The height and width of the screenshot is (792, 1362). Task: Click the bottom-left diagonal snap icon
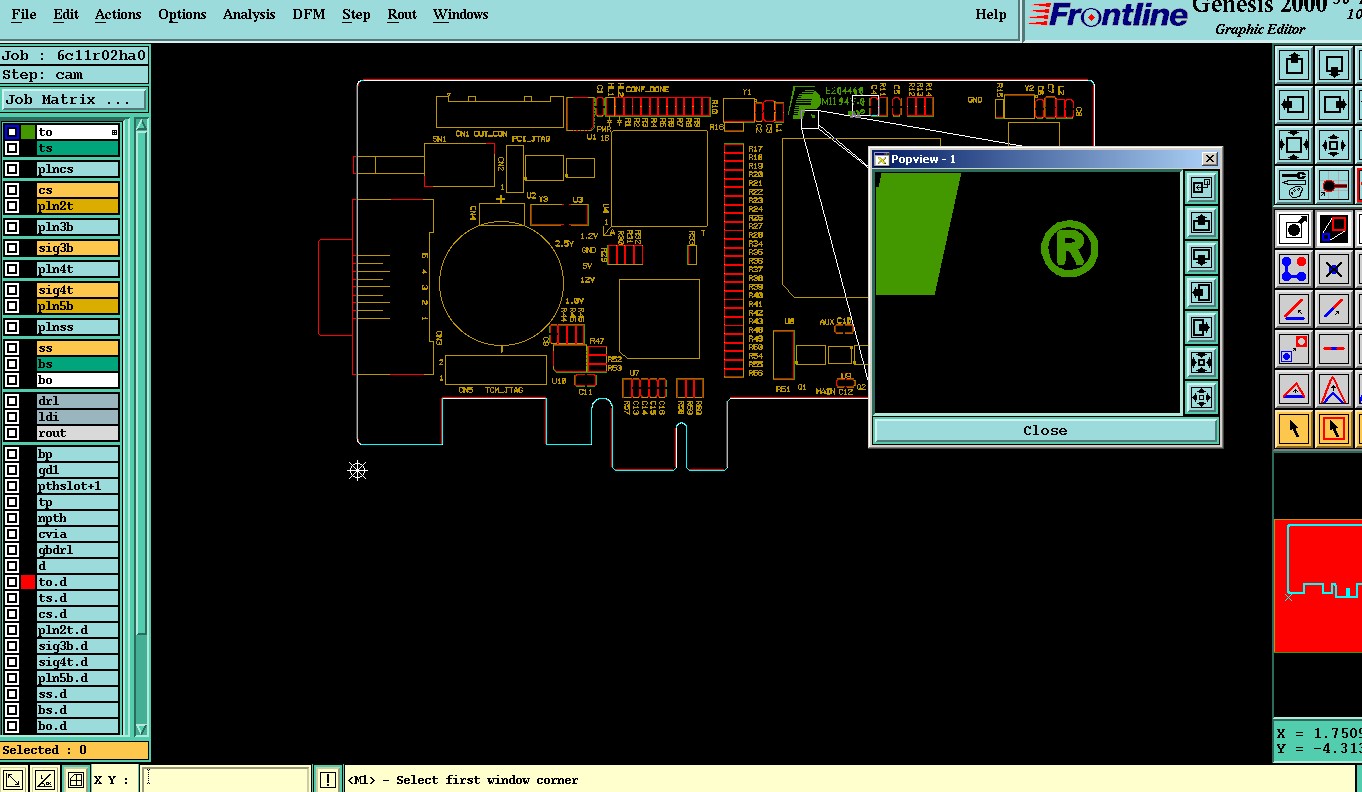(x=14, y=779)
